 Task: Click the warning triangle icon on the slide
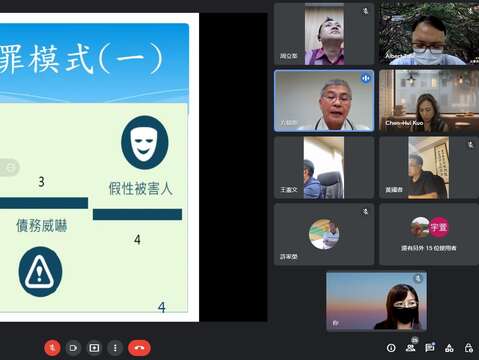click(x=40, y=272)
